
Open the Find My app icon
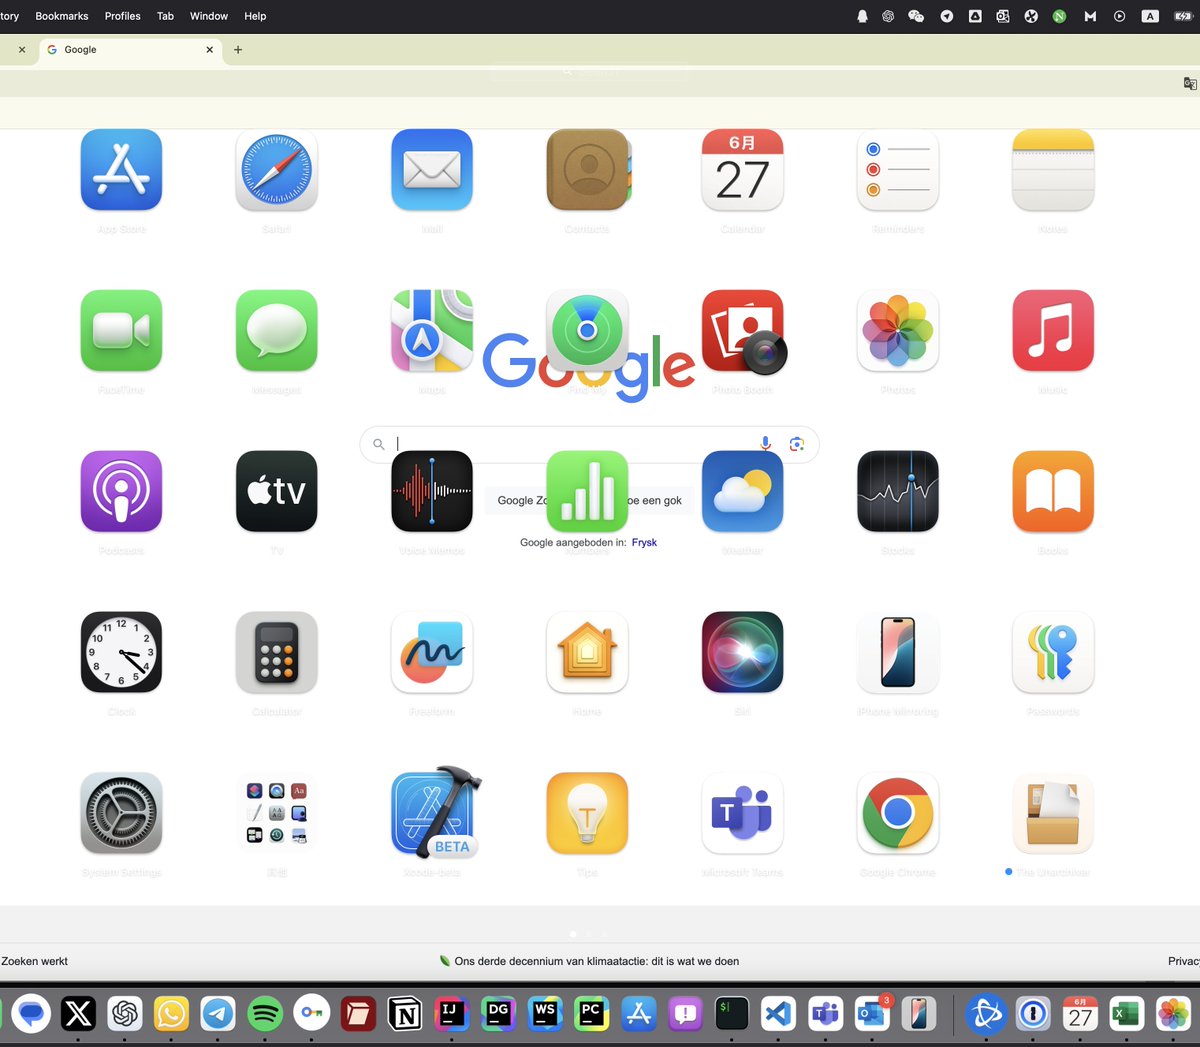click(588, 331)
